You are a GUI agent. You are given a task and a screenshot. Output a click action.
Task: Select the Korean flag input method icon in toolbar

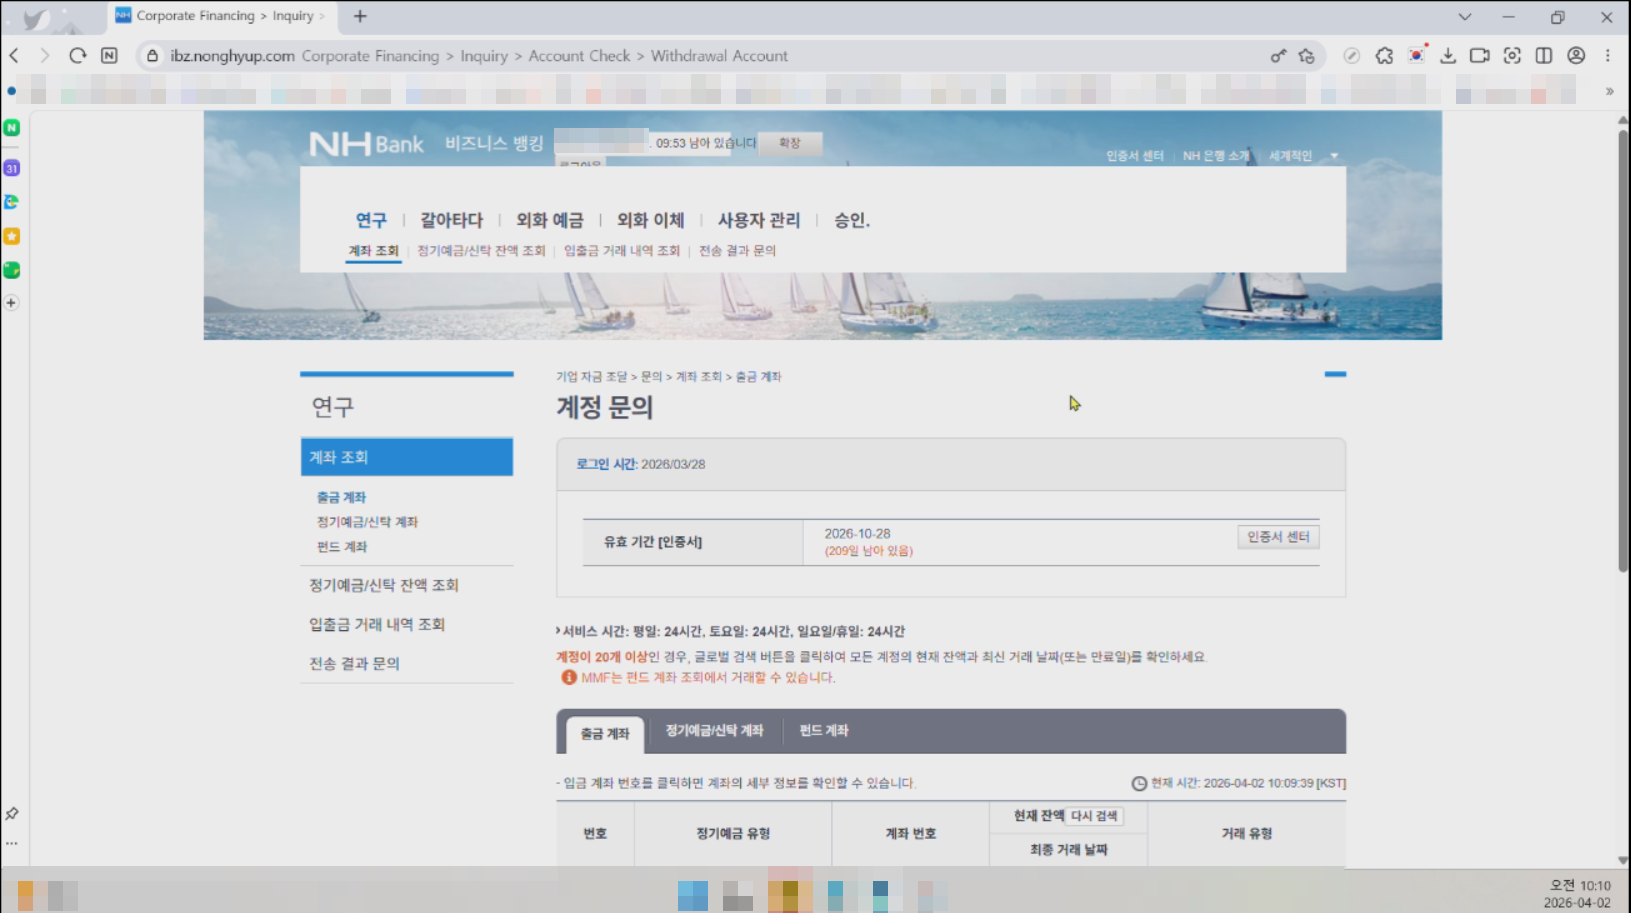click(1416, 56)
